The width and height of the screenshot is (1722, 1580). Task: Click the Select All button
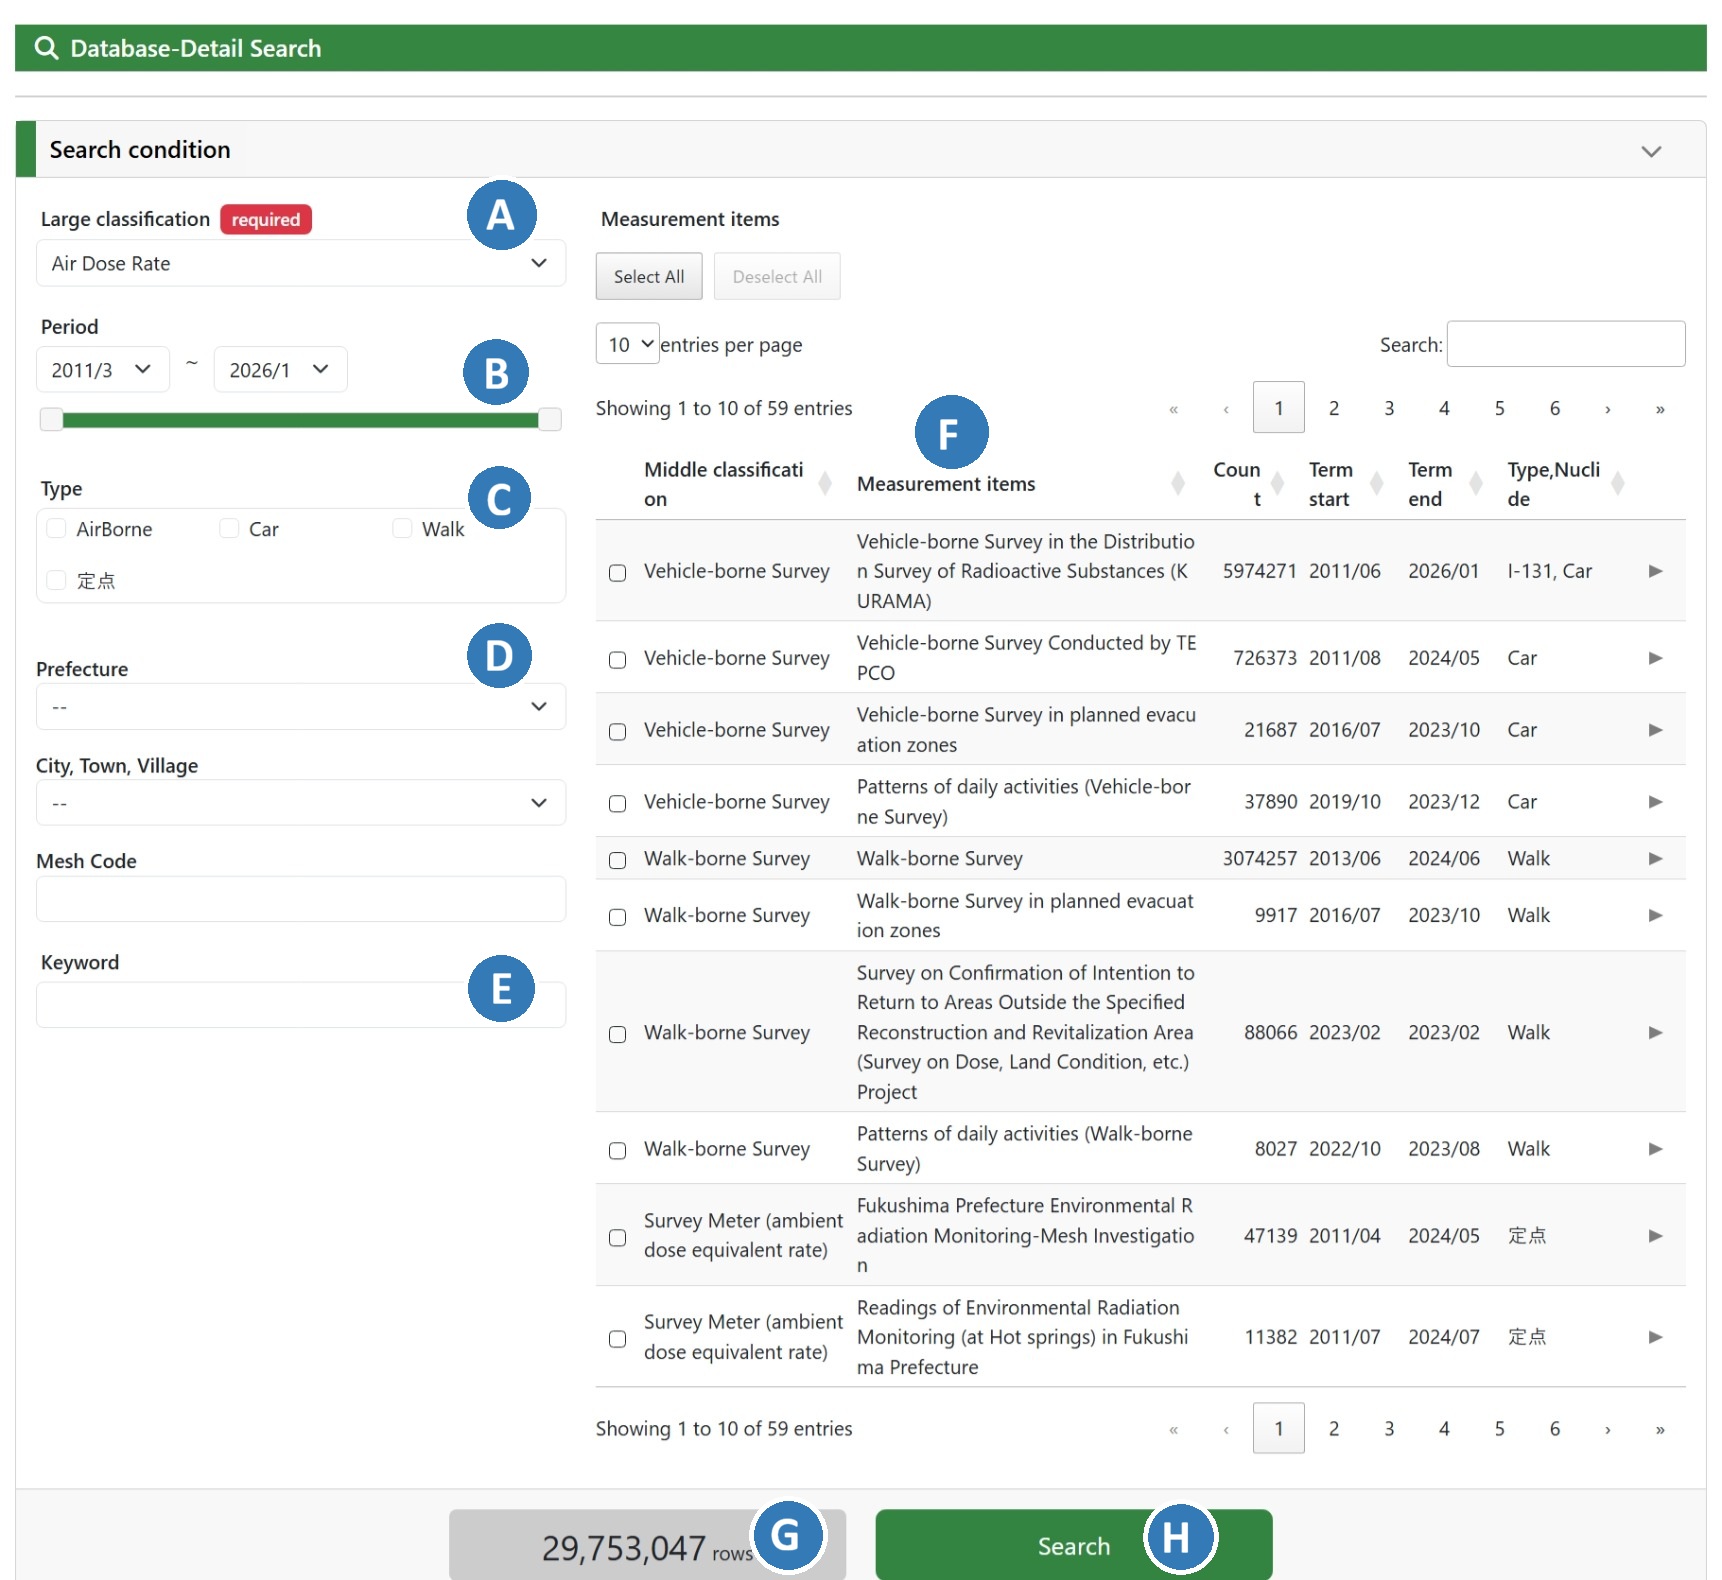pyautogui.click(x=649, y=277)
